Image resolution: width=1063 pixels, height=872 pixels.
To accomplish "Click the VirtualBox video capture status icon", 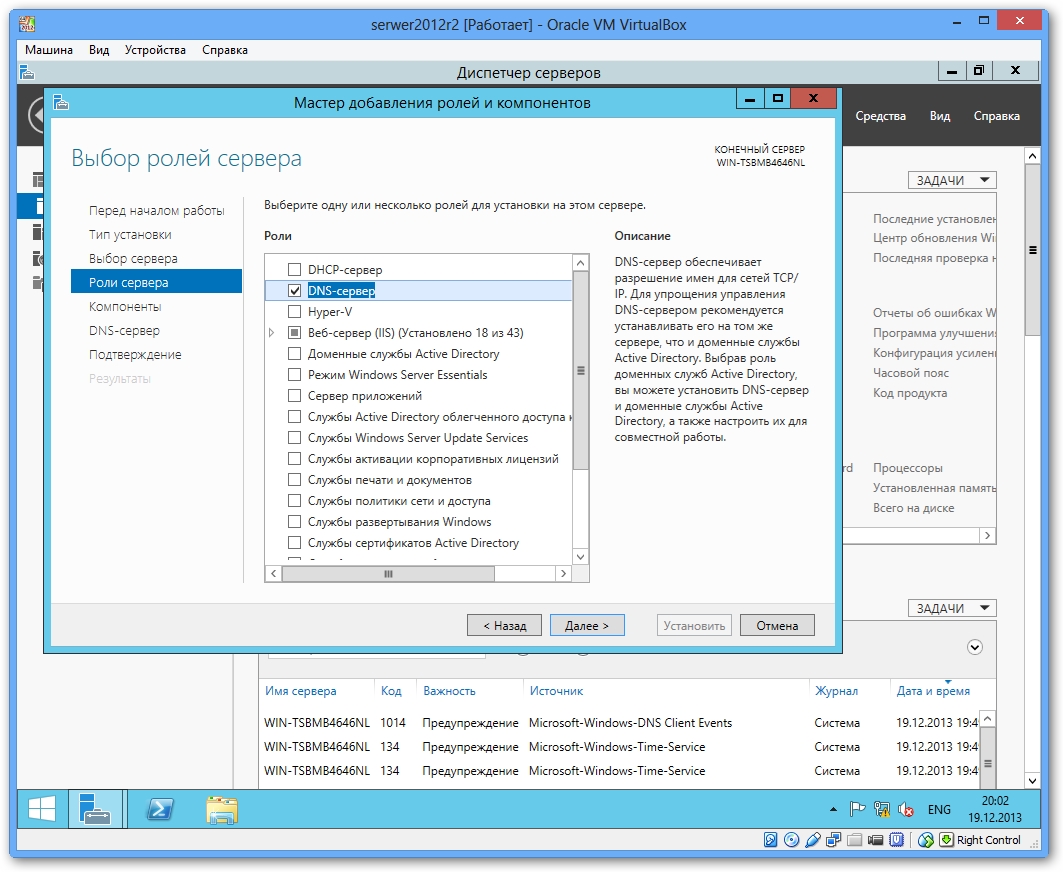I will [875, 840].
